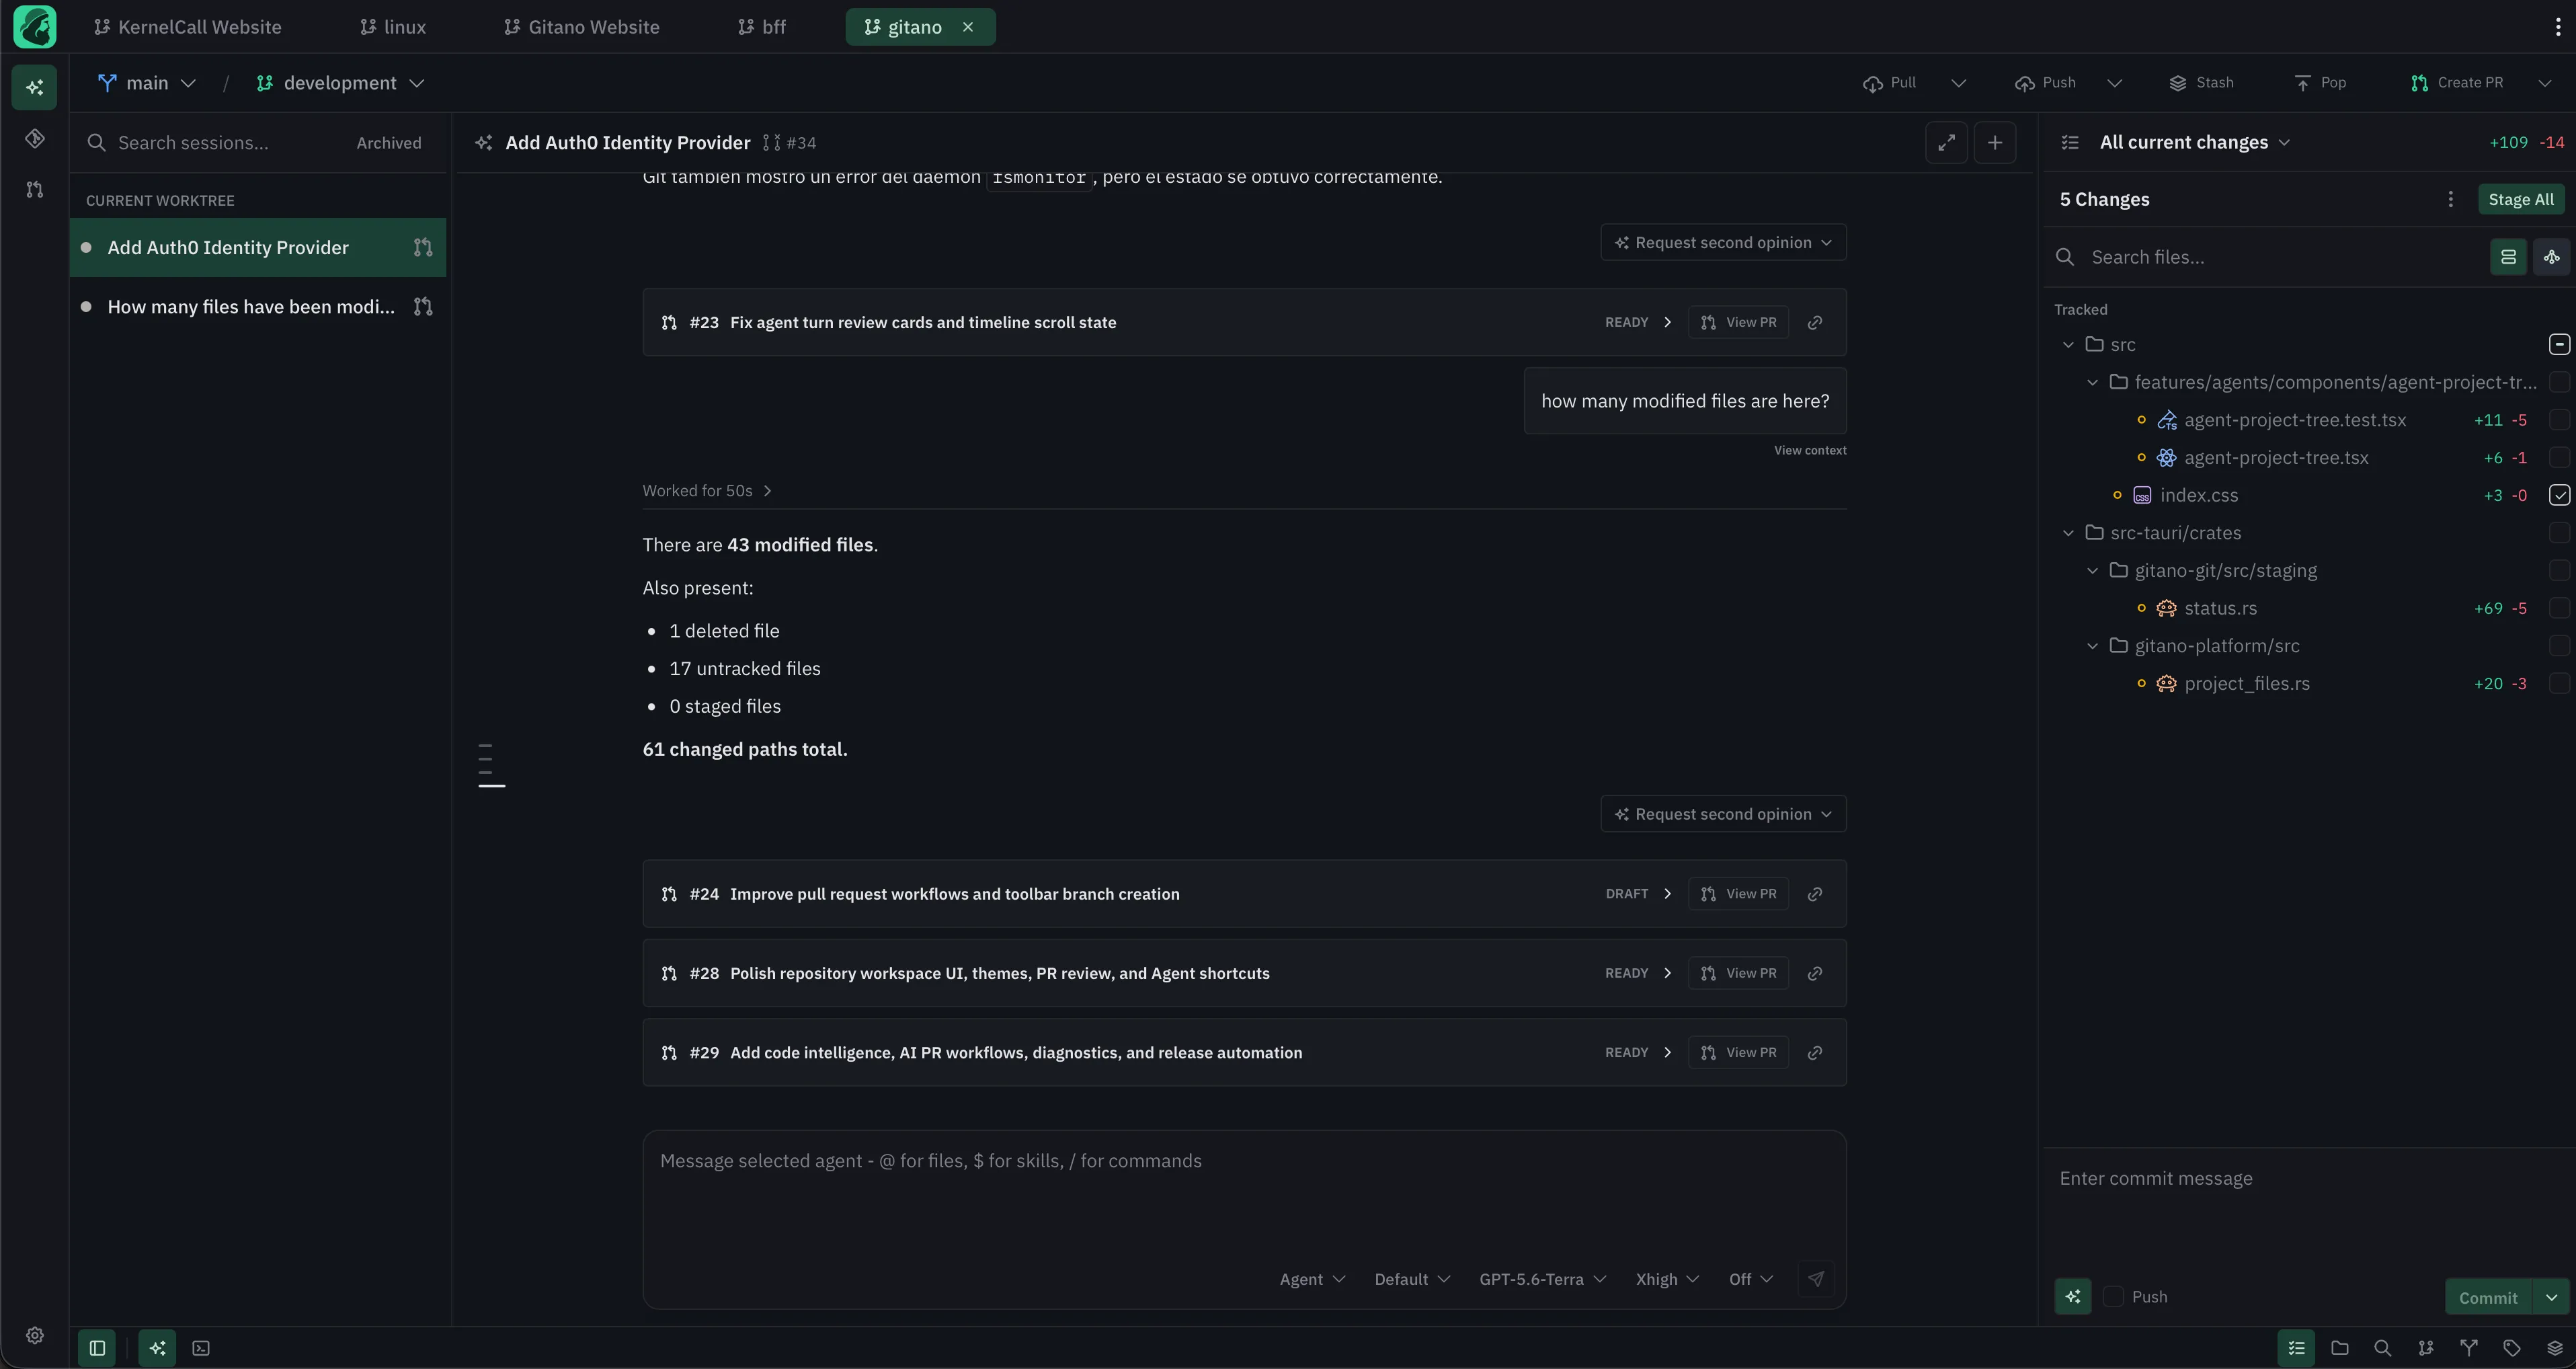This screenshot has width=2576, height=1369.
Task: Switch to bff tab
Action: tap(762, 27)
